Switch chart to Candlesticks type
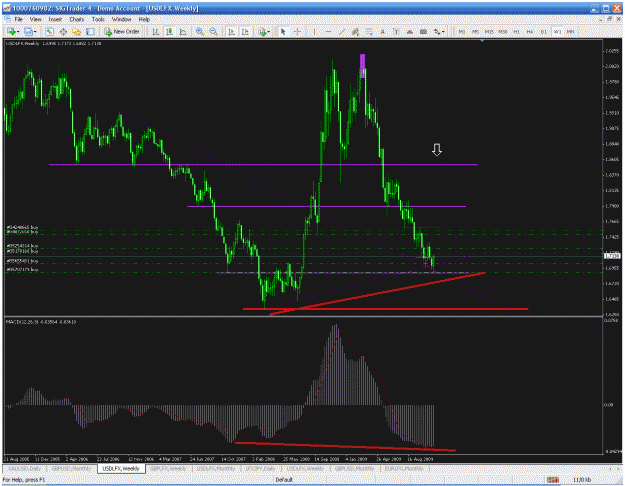This screenshot has height=486, width=625. coord(169,31)
